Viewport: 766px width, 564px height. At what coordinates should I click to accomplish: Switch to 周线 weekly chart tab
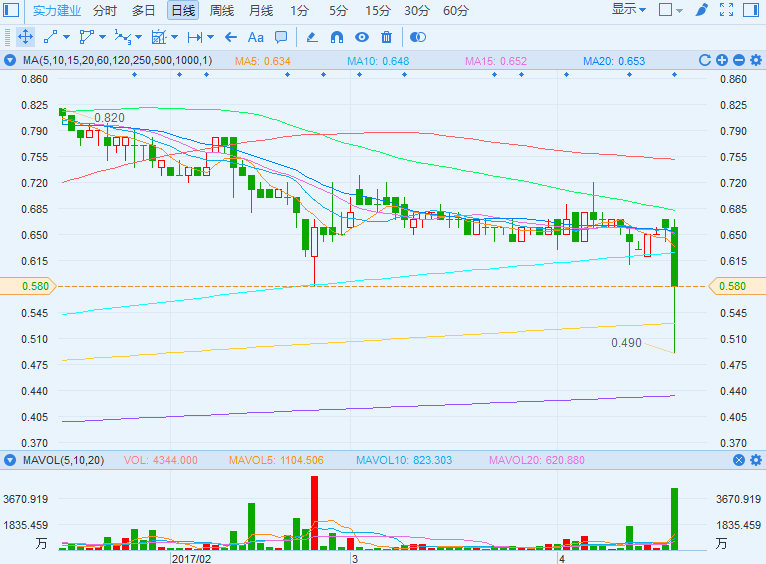(x=222, y=10)
